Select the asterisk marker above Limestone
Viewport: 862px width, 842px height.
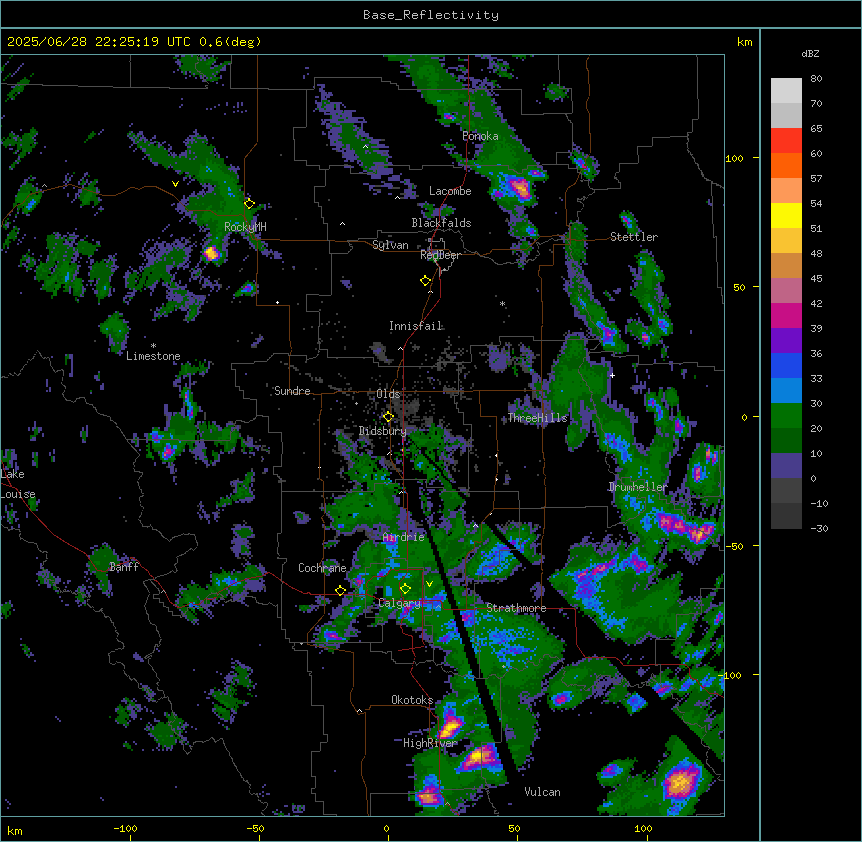point(153,346)
